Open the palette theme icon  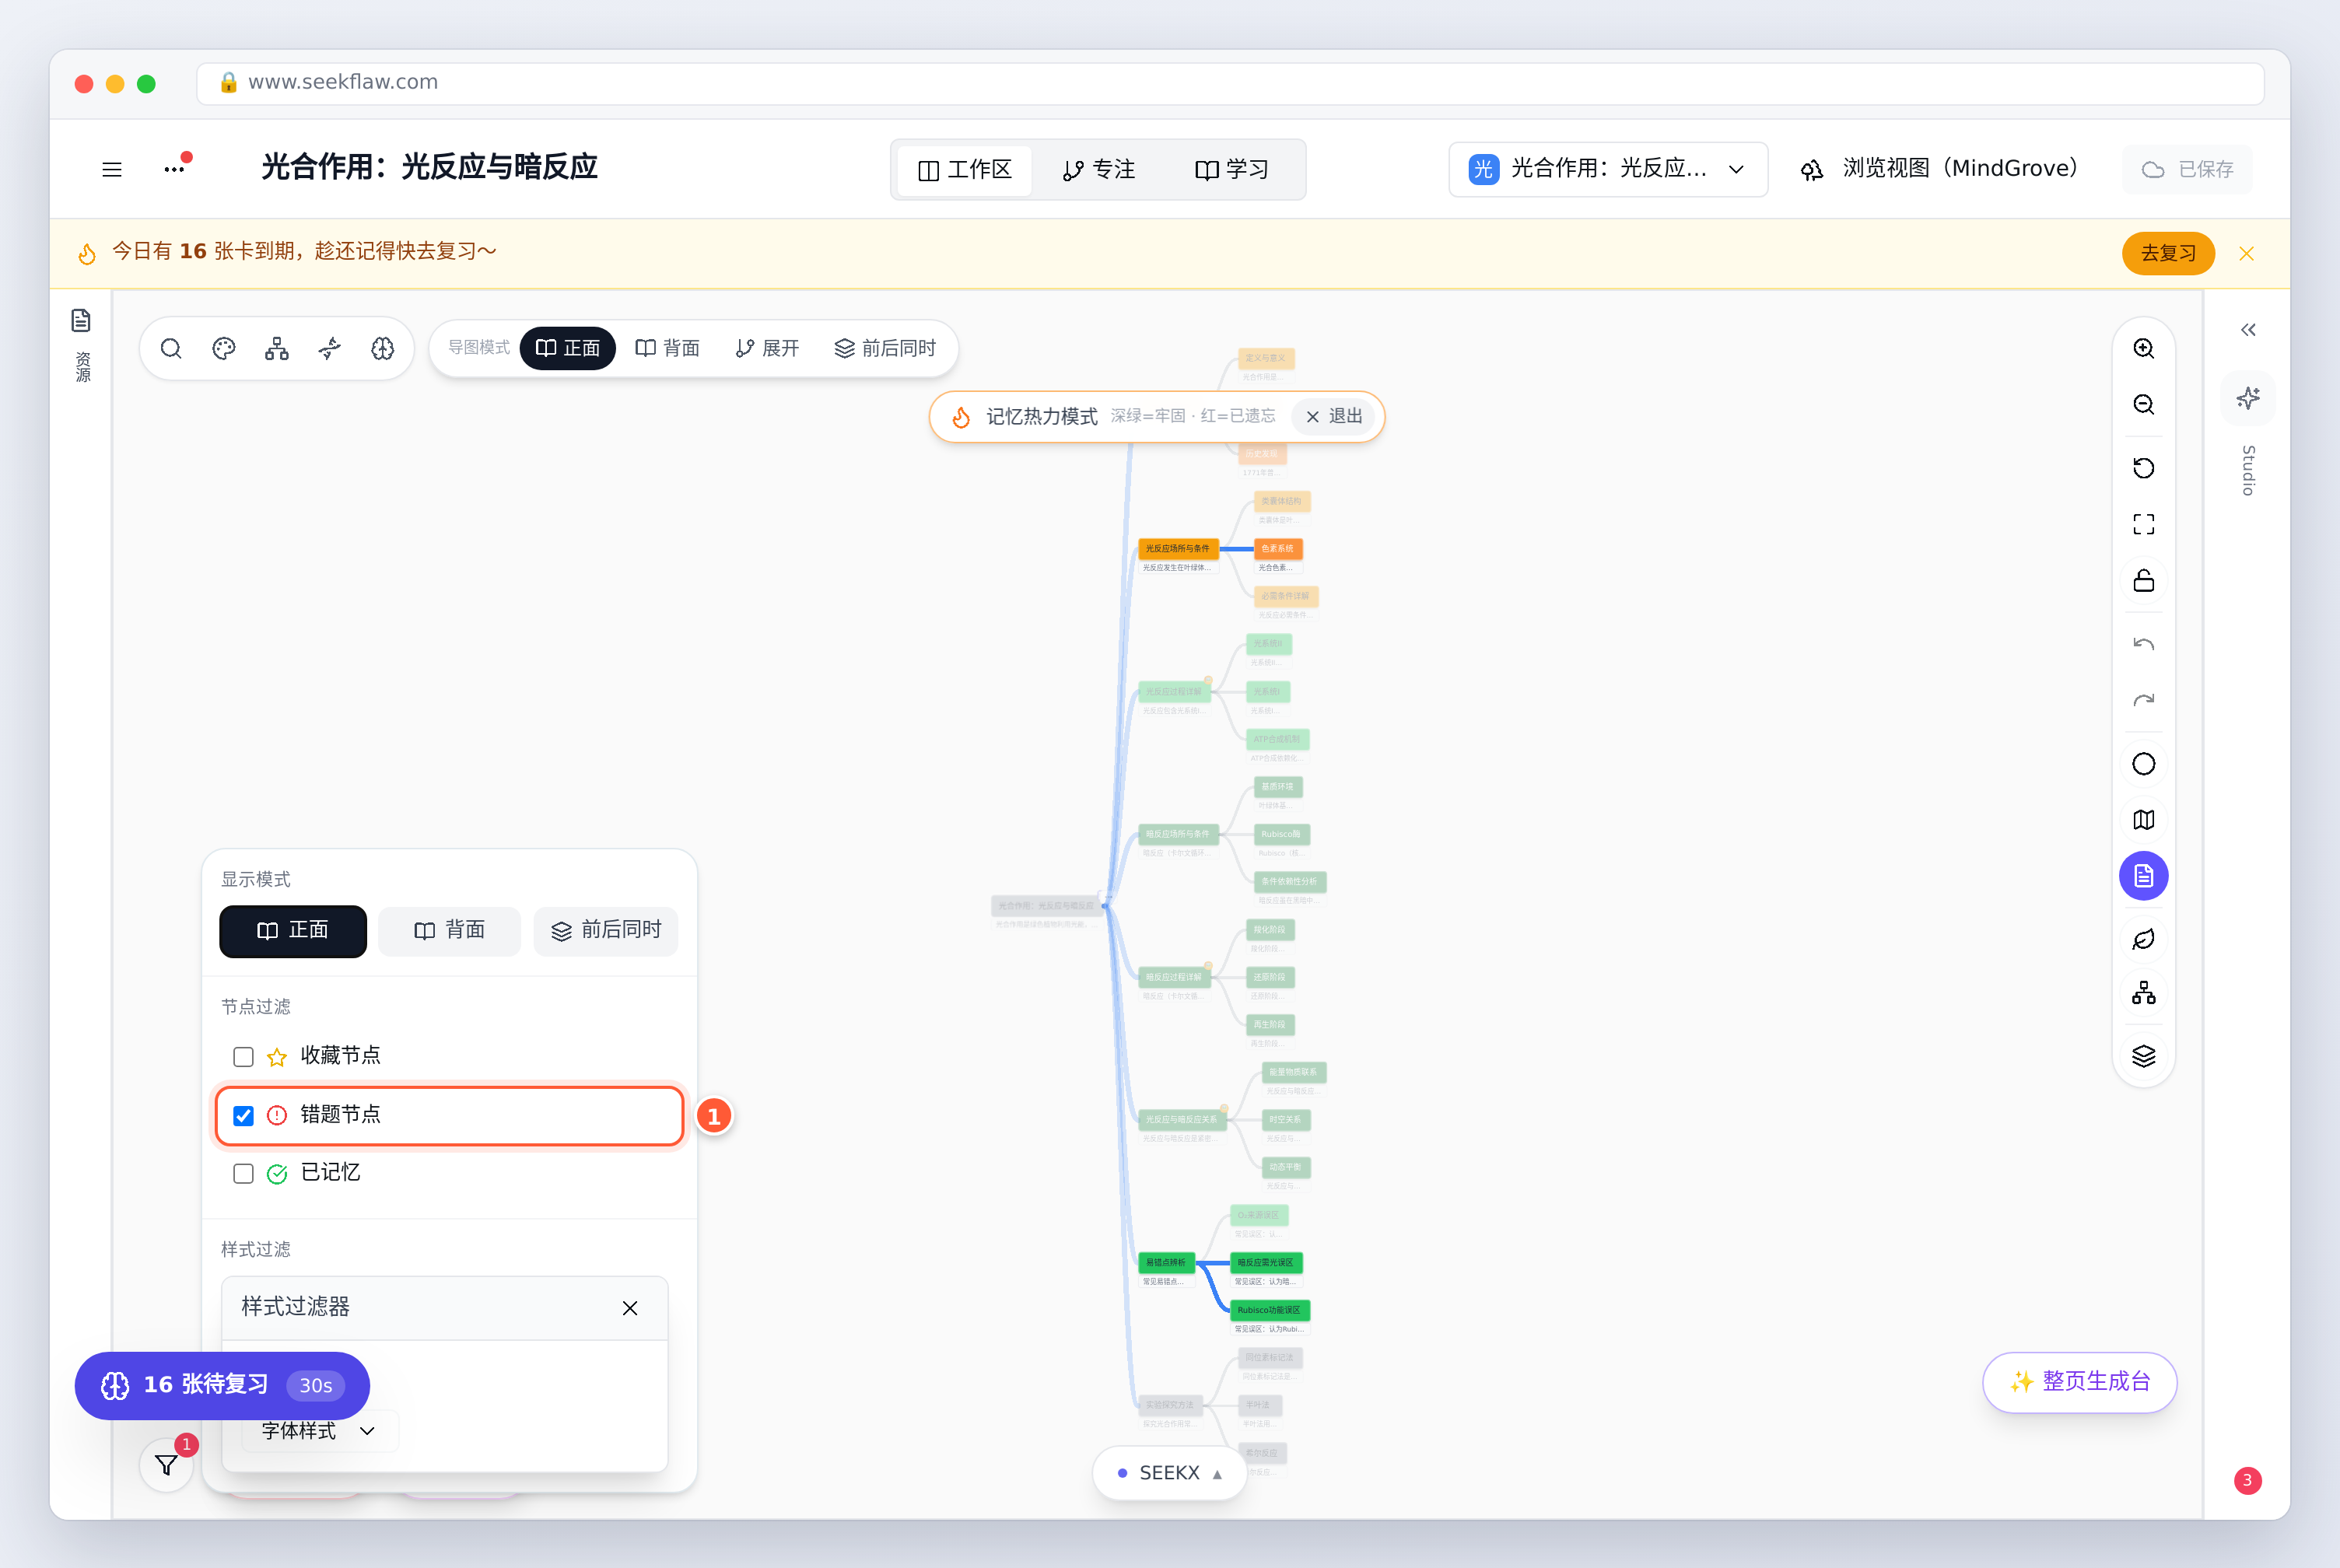pos(224,348)
